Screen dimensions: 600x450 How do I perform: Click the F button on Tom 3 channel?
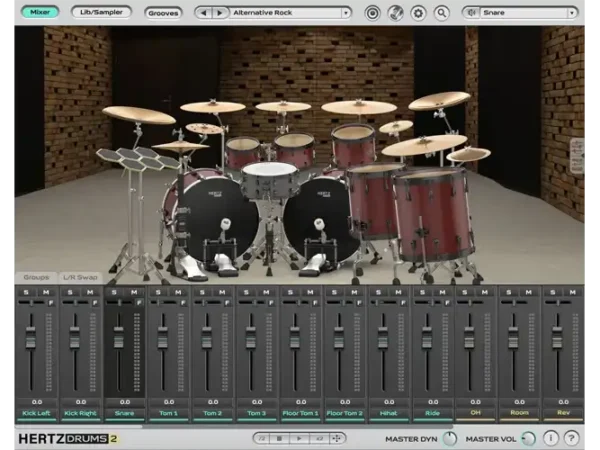(271, 303)
